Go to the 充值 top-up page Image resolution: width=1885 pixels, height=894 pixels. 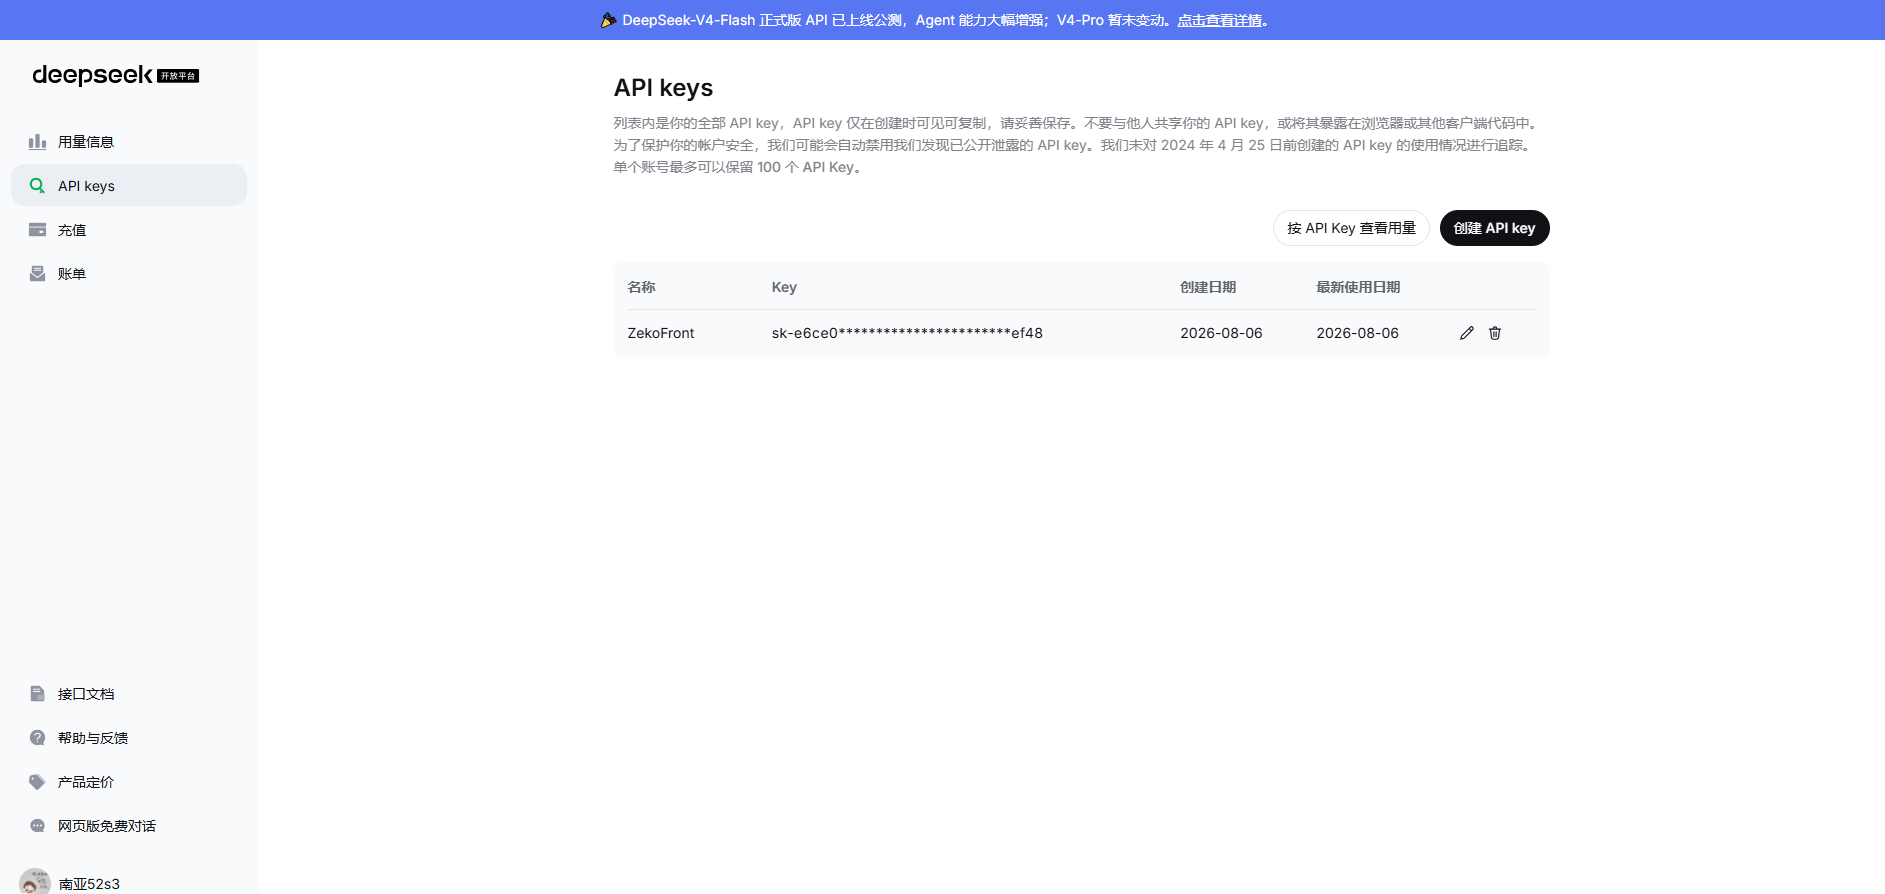[129, 230]
